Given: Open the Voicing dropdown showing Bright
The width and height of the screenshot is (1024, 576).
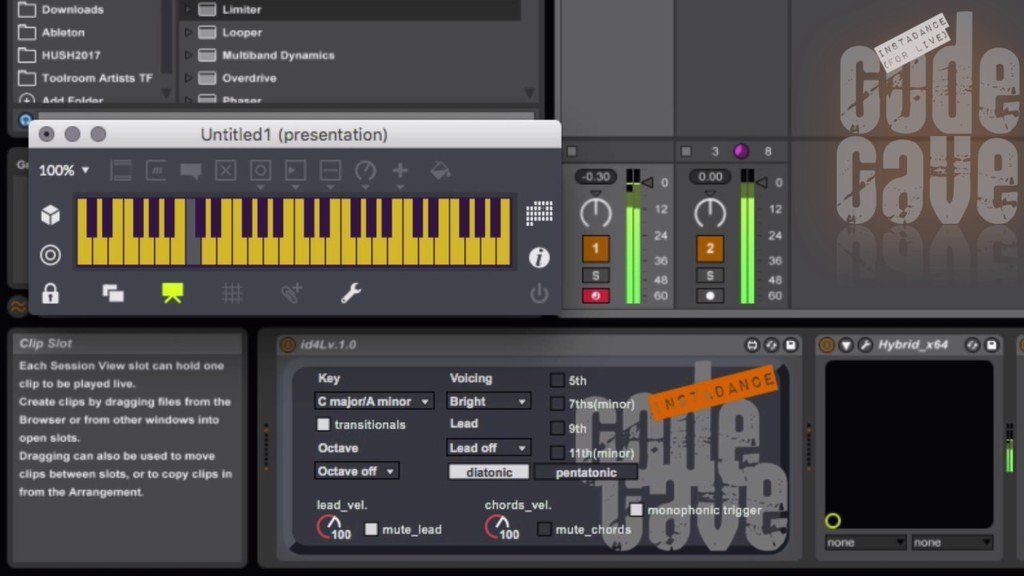Looking at the screenshot, I should [488, 401].
